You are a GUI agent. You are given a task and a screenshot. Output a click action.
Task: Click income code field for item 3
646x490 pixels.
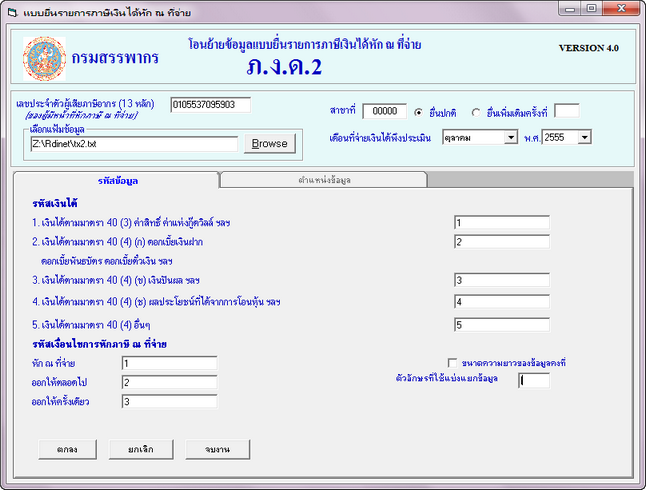(502, 280)
